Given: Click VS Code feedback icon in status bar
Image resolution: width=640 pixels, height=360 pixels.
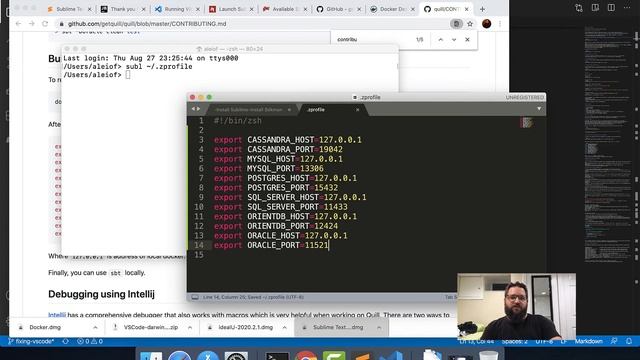Looking at the screenshot, I should coord(614,341).
